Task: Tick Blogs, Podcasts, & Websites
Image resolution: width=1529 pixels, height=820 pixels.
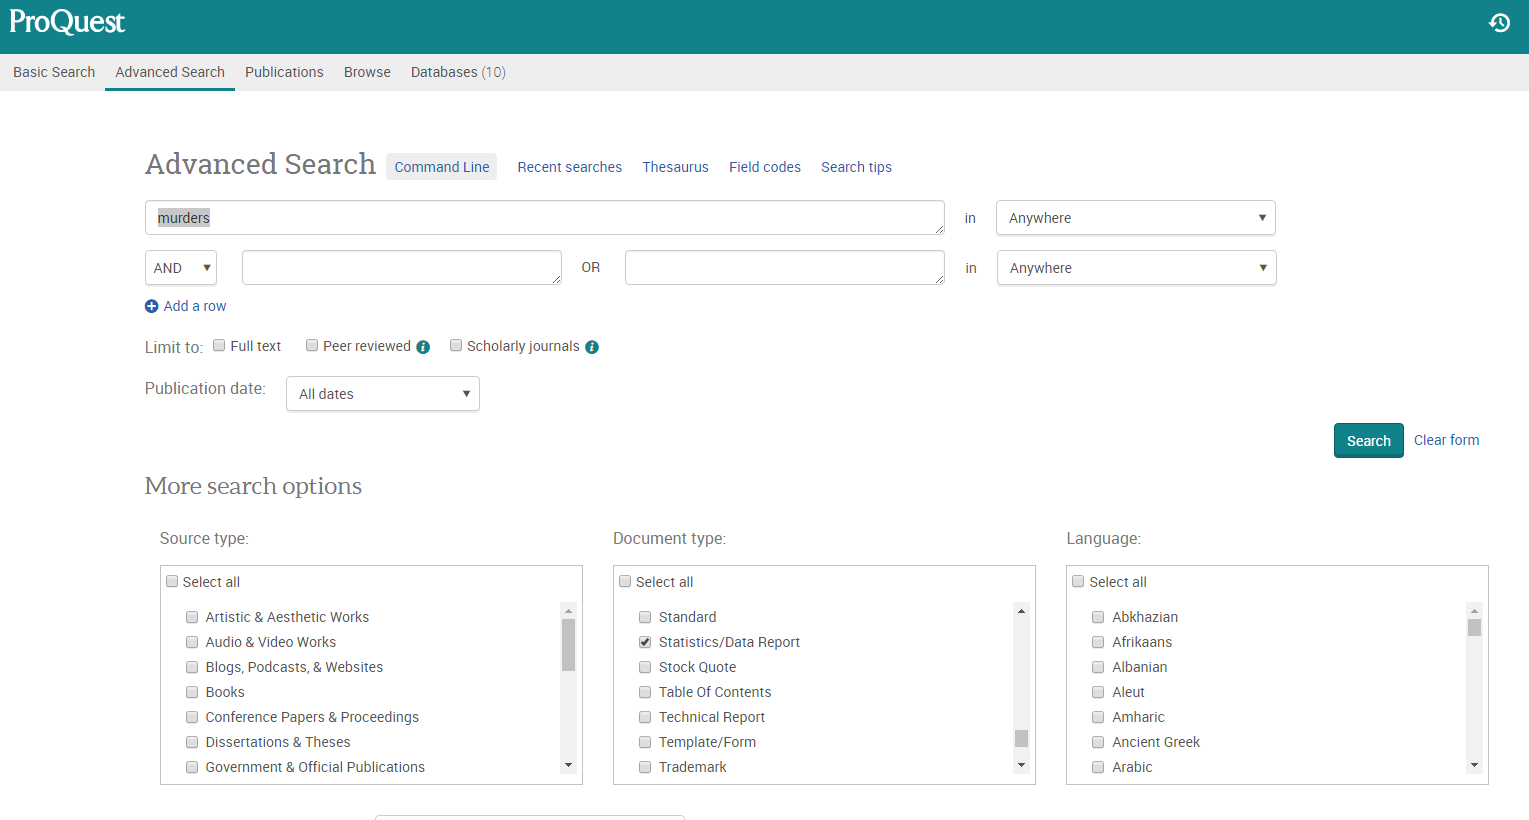Action: tap(192, 667)
